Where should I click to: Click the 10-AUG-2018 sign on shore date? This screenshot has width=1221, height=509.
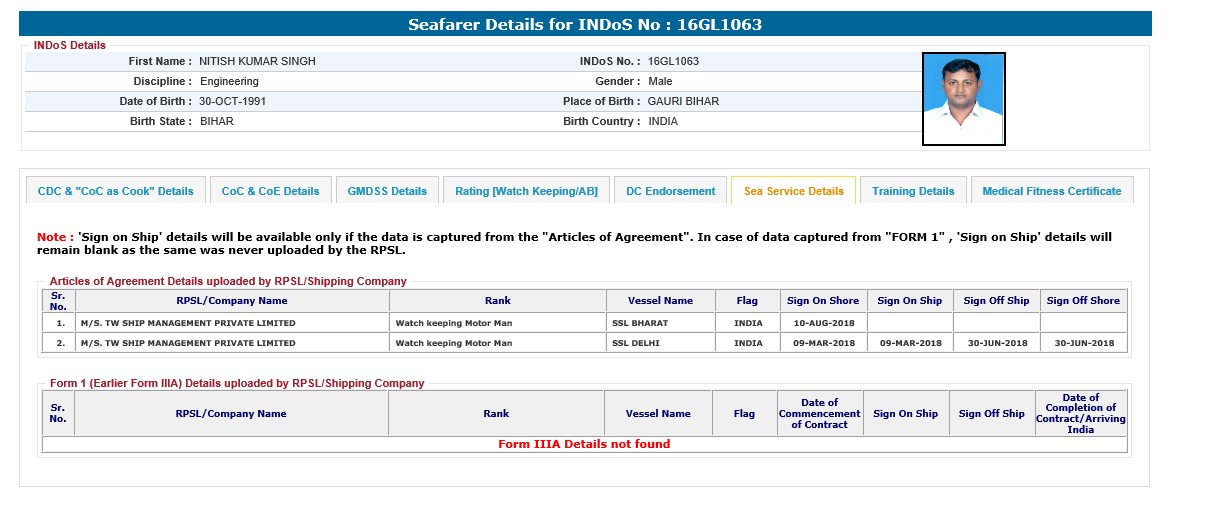click(x=822, y=323)
